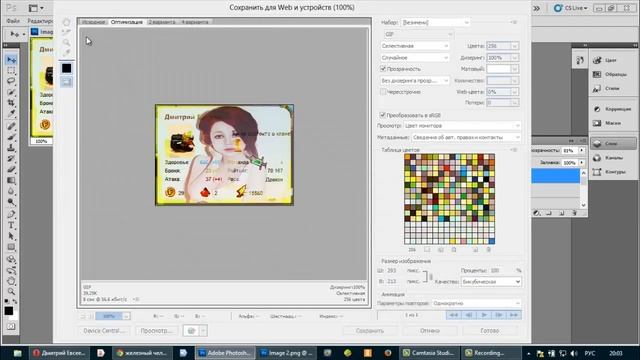The image size is (640, 360).
Task: Click the height field showing 213
Action: 395,282
